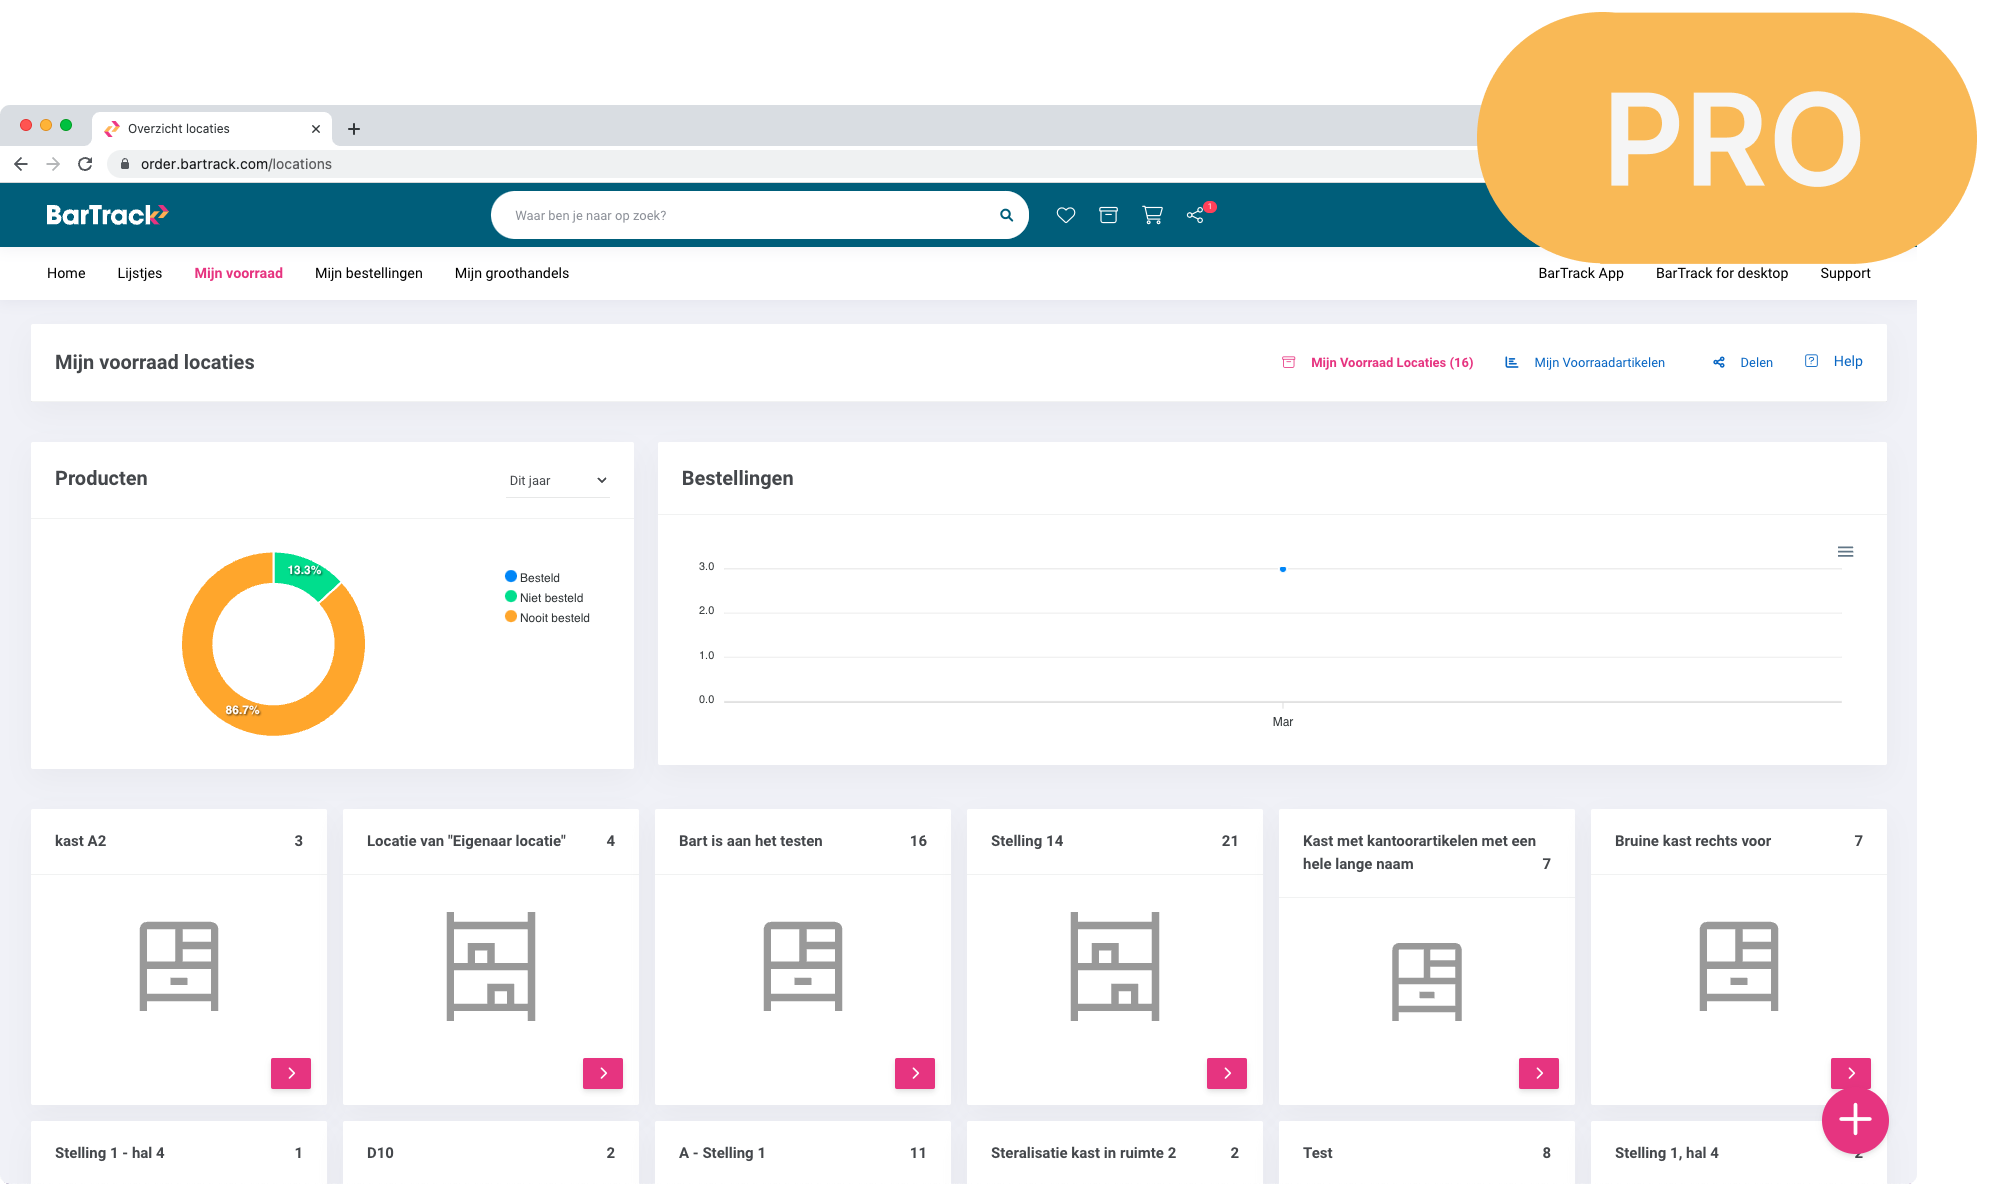This screenshot has height=1184, width=2007.
Task: Go to Mijn bestellingen menu item
Action: click(x=369, y=273)
